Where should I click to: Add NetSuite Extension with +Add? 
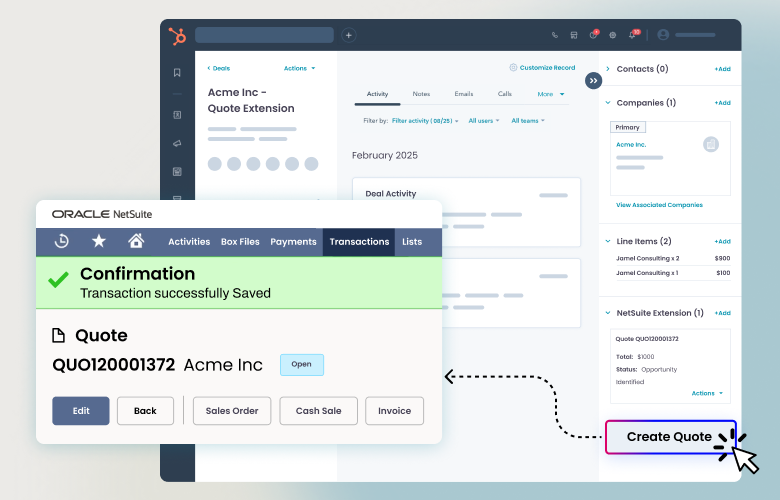click(x=723, y=313)
